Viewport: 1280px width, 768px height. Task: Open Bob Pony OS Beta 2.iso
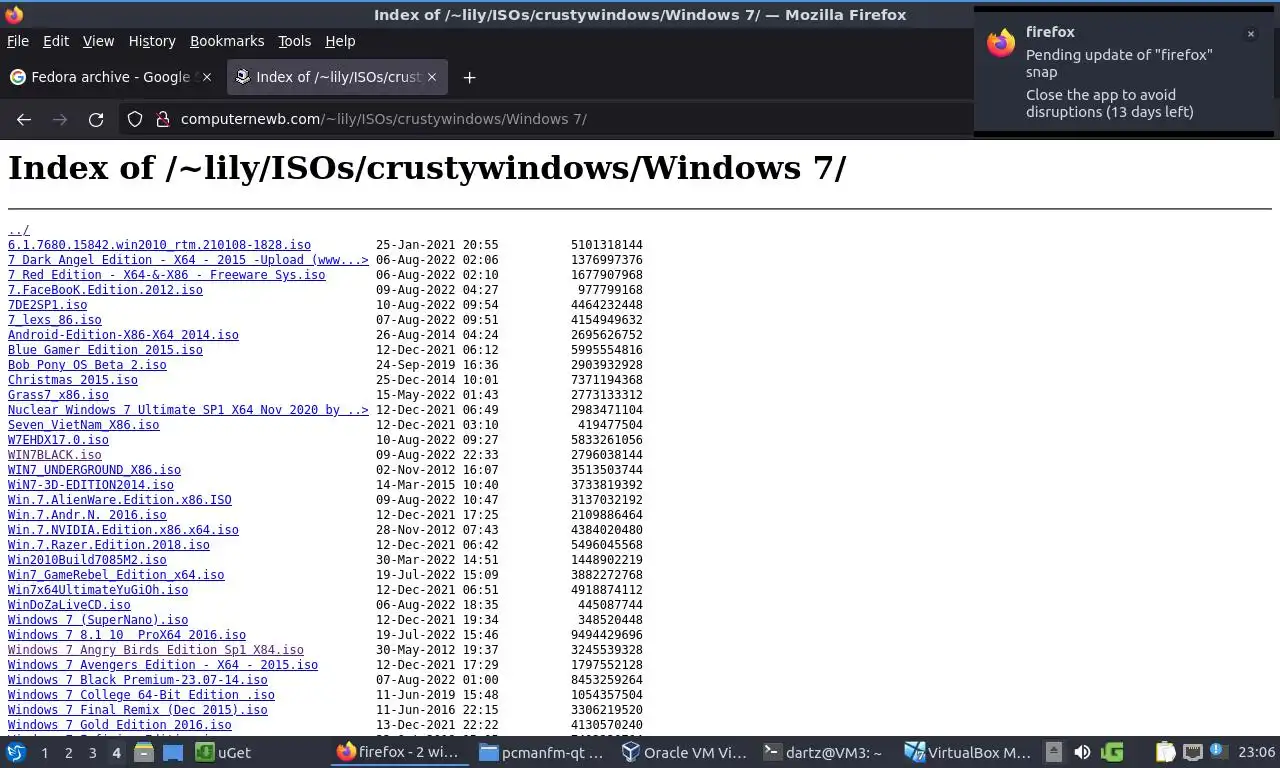[87, 365]
